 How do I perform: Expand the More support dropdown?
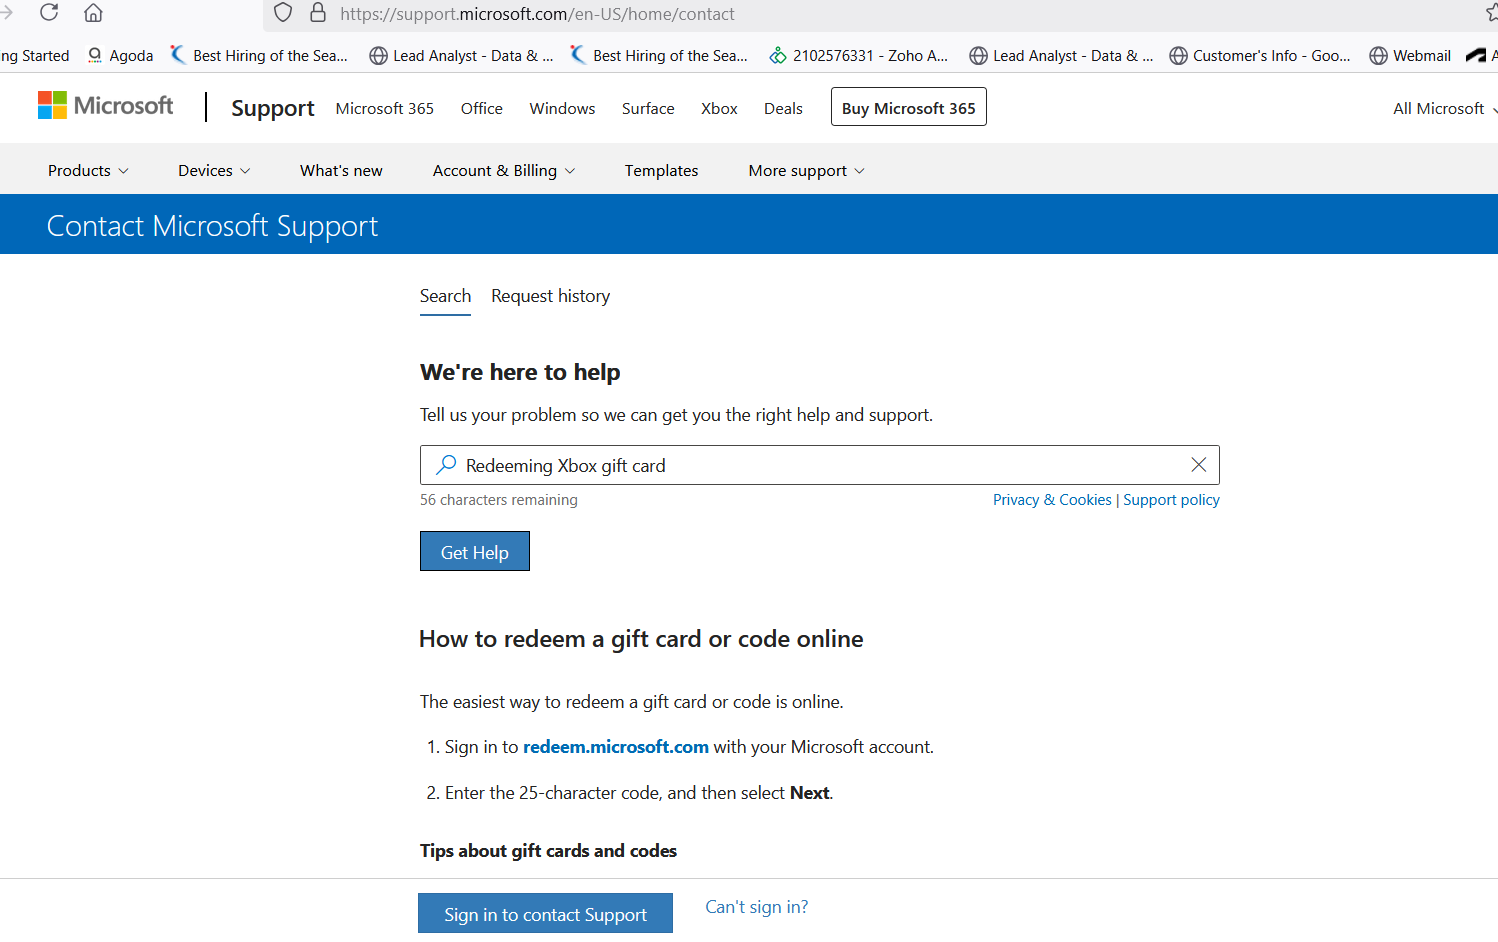(805, 170)
